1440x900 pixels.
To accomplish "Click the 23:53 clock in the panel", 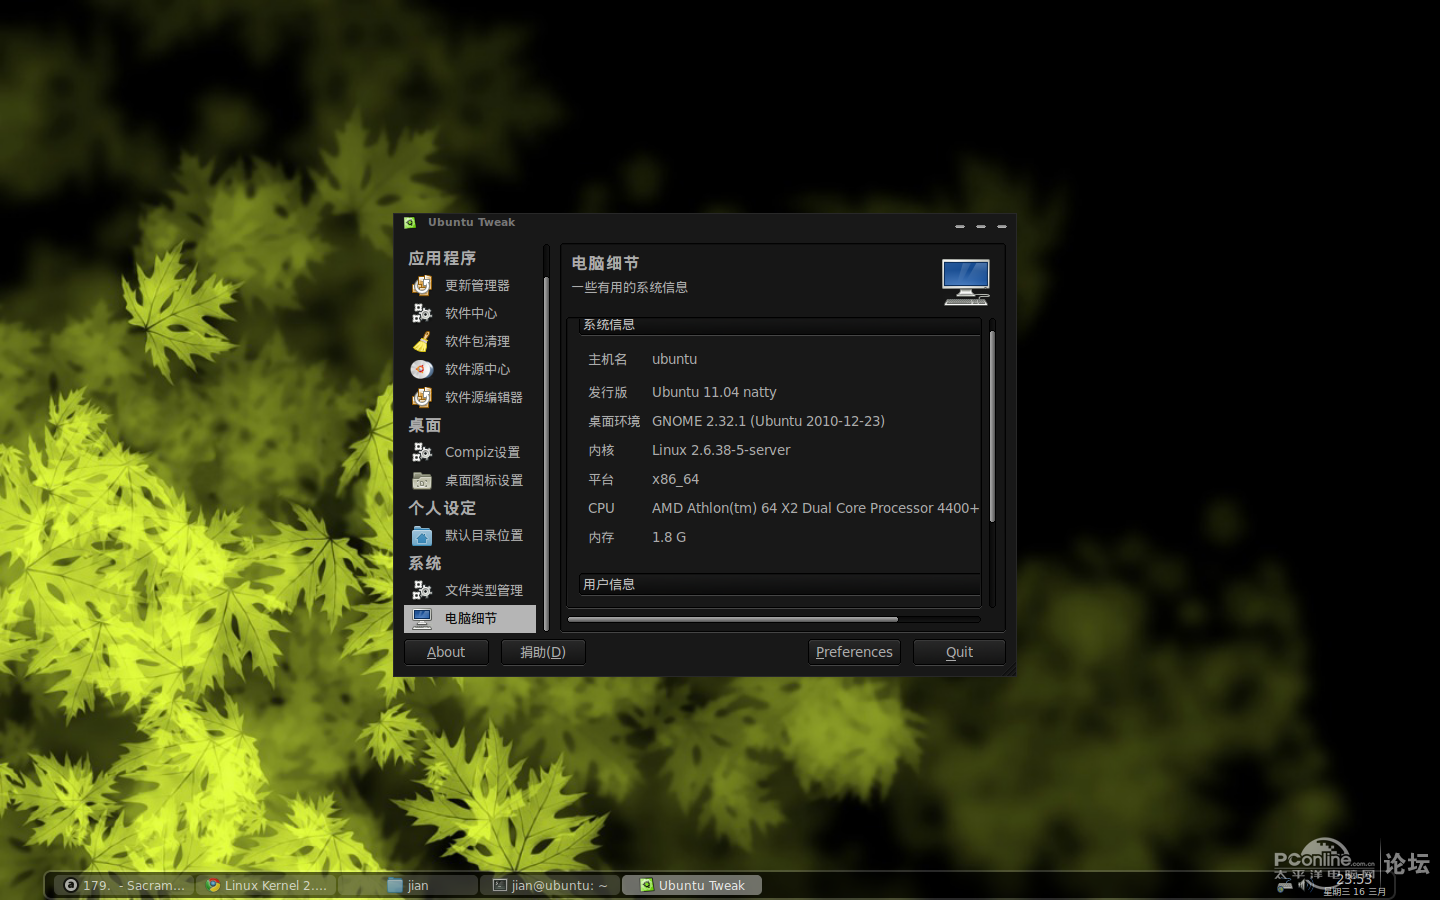I will 1354,880.
